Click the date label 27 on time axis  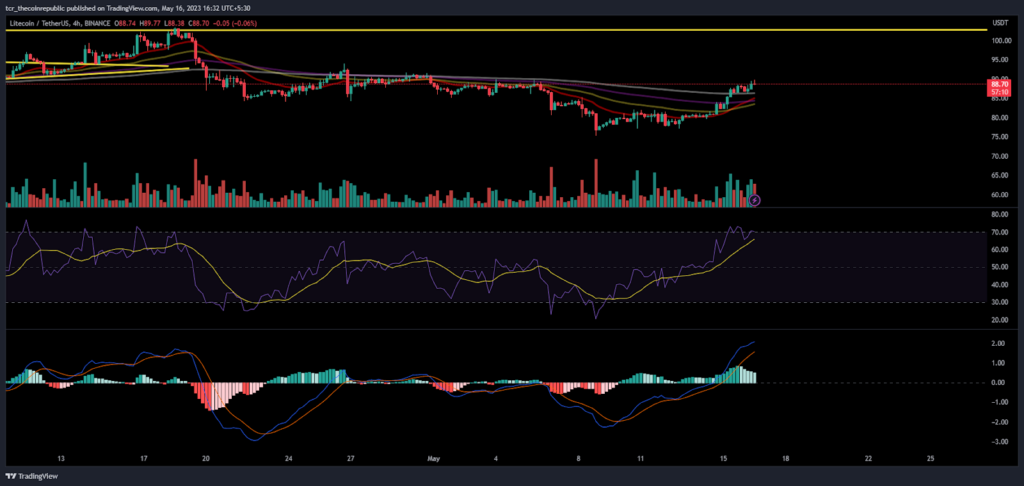[x=351, y=458]
